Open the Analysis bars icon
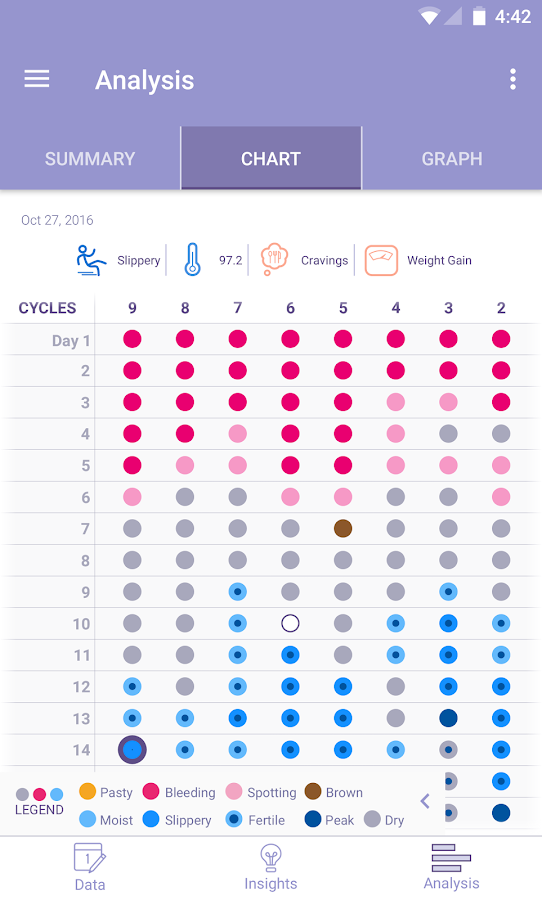 pos(451,858)
